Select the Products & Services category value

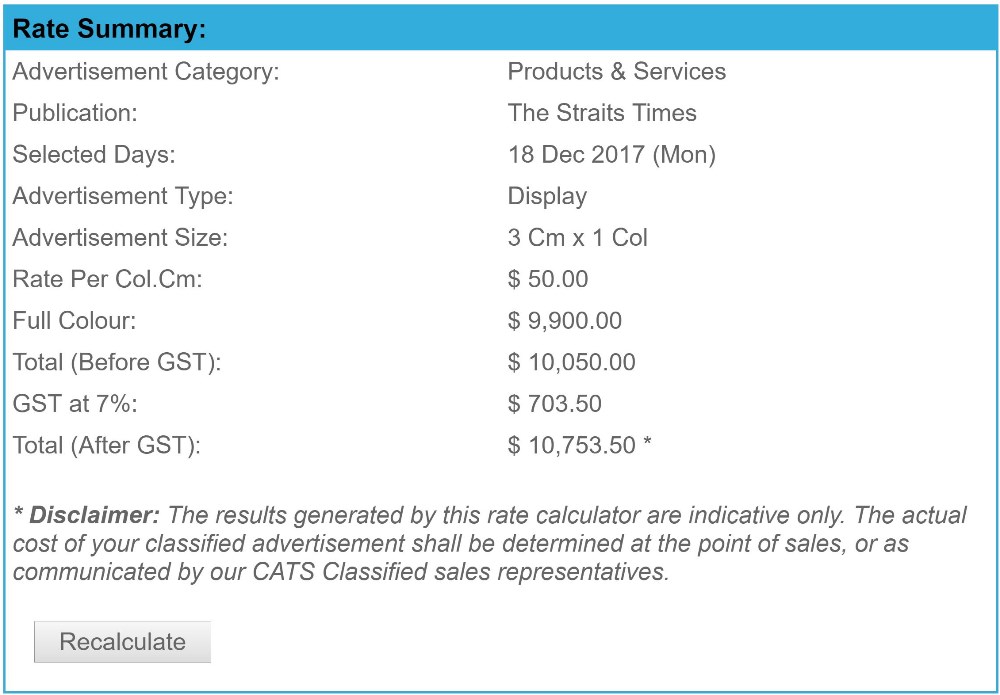pos(617,71)
